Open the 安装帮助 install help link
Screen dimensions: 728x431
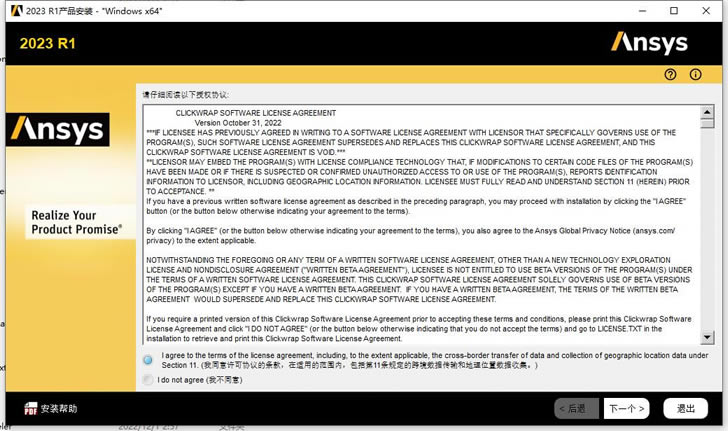point(58,409)
